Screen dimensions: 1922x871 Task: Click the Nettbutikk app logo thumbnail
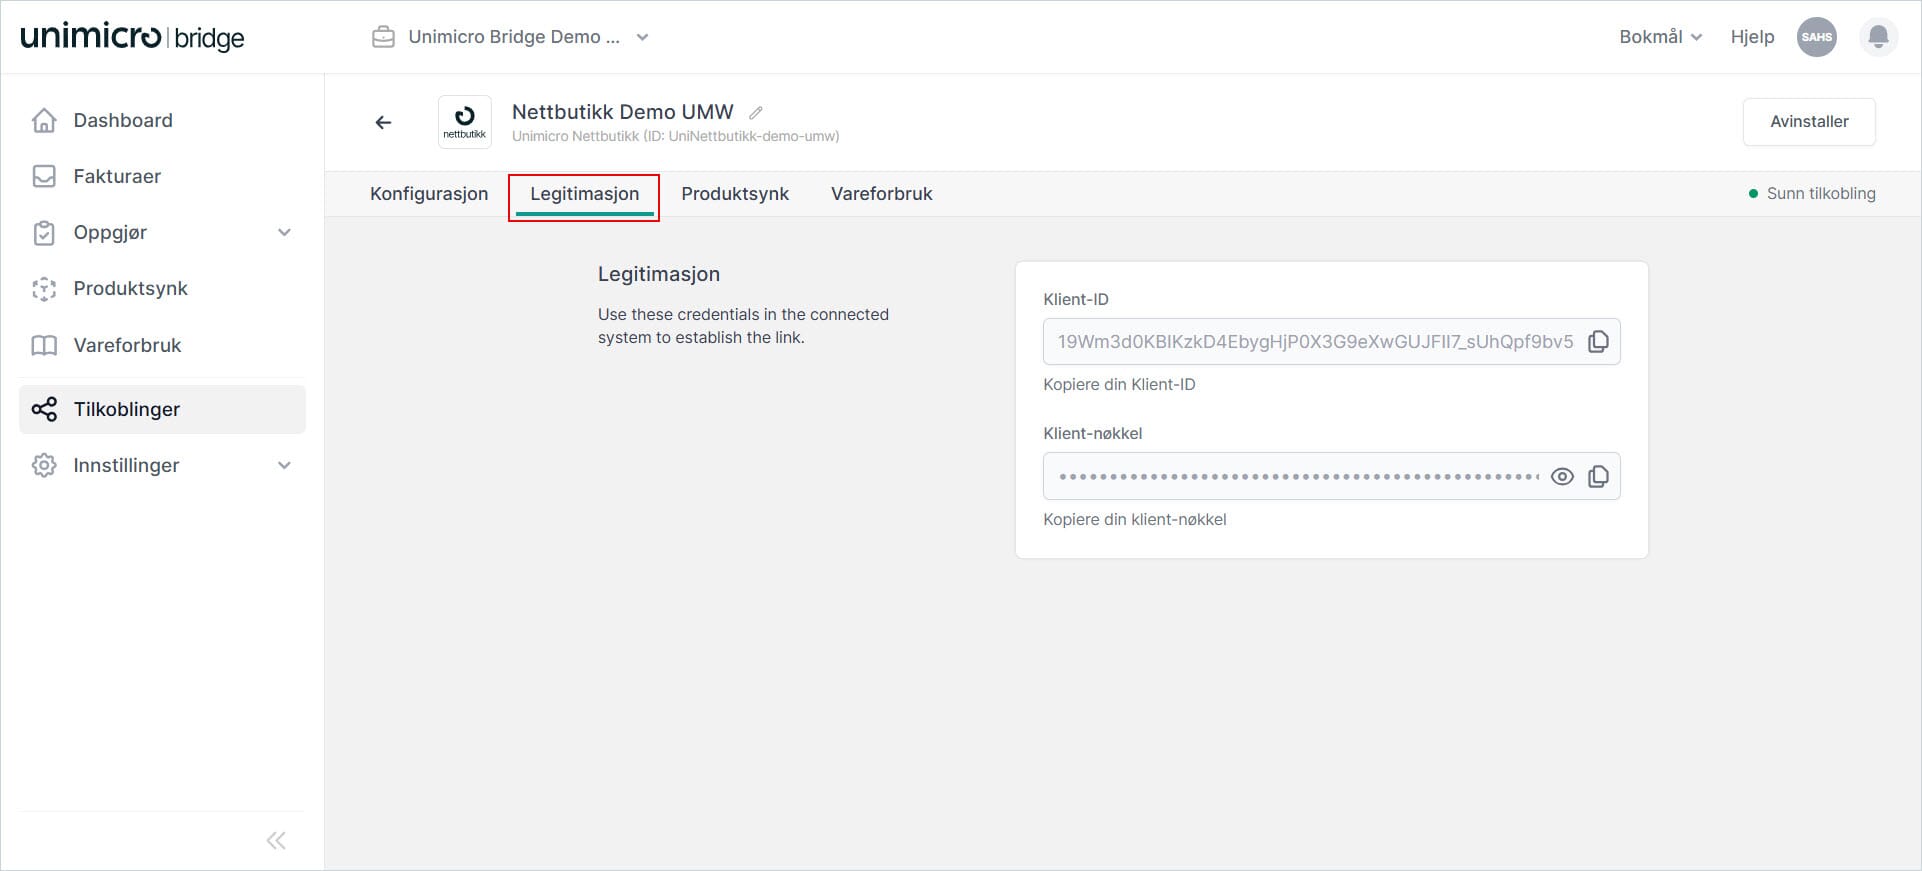[x=465, y=122]
